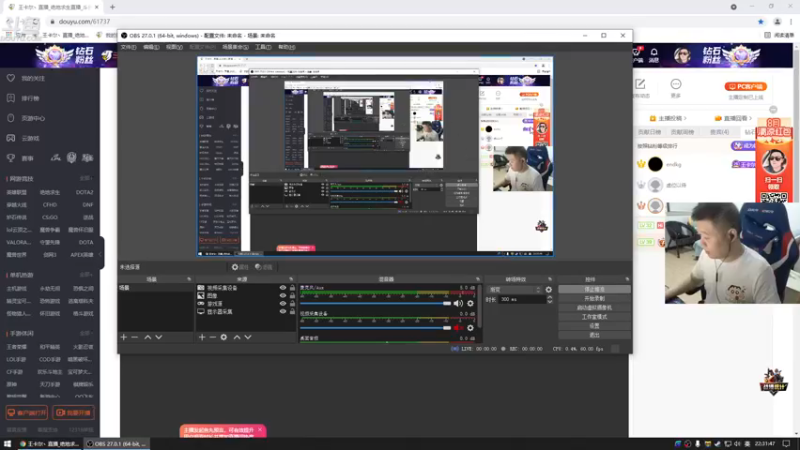Unmute the red speaker for 视频采集设备 audio
This screenshot has width=800, height=450.
click(458, 328)
